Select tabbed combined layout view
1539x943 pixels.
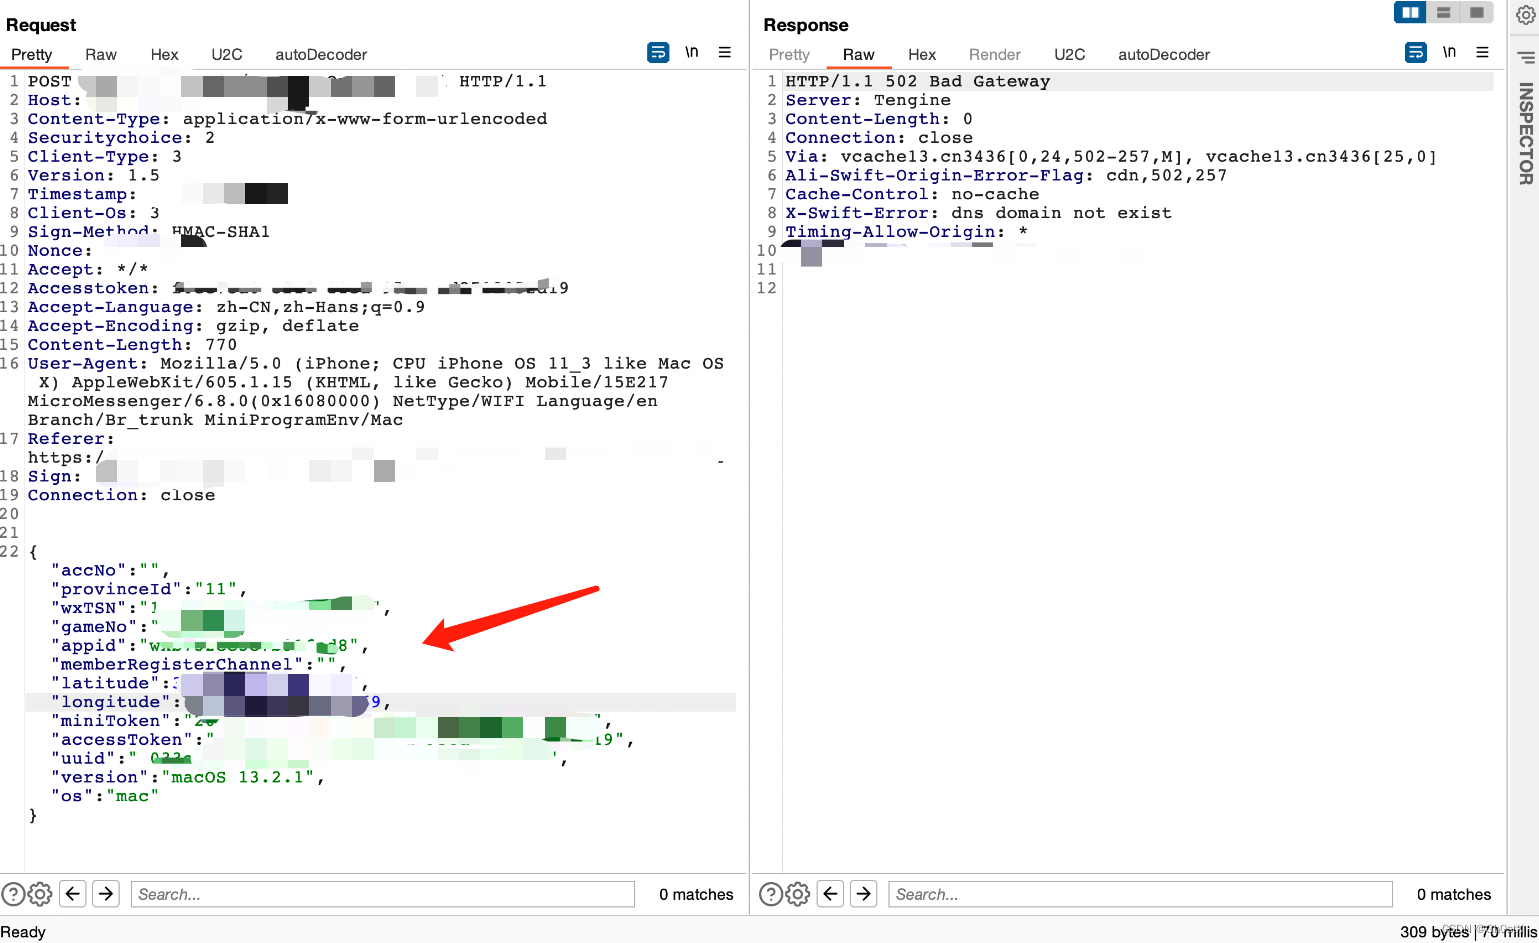tap(1476, 12)
